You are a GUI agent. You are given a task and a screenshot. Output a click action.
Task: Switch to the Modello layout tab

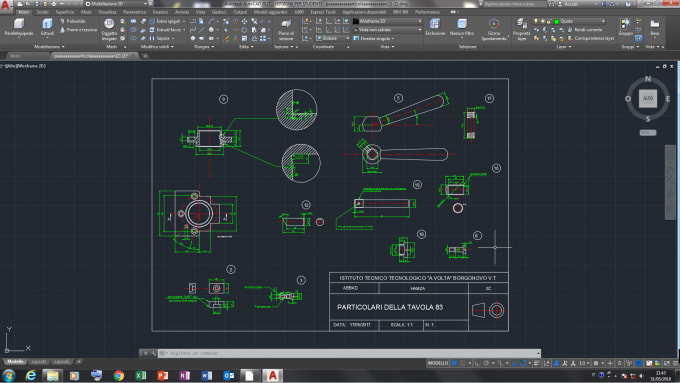16,362
